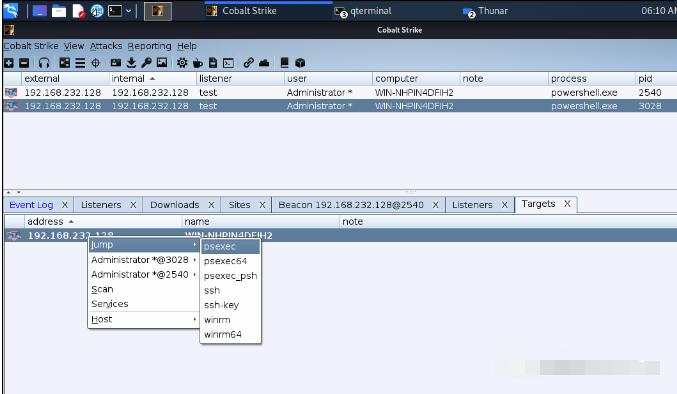Switch to Thunar in taskbar

(x=486, y=11)
